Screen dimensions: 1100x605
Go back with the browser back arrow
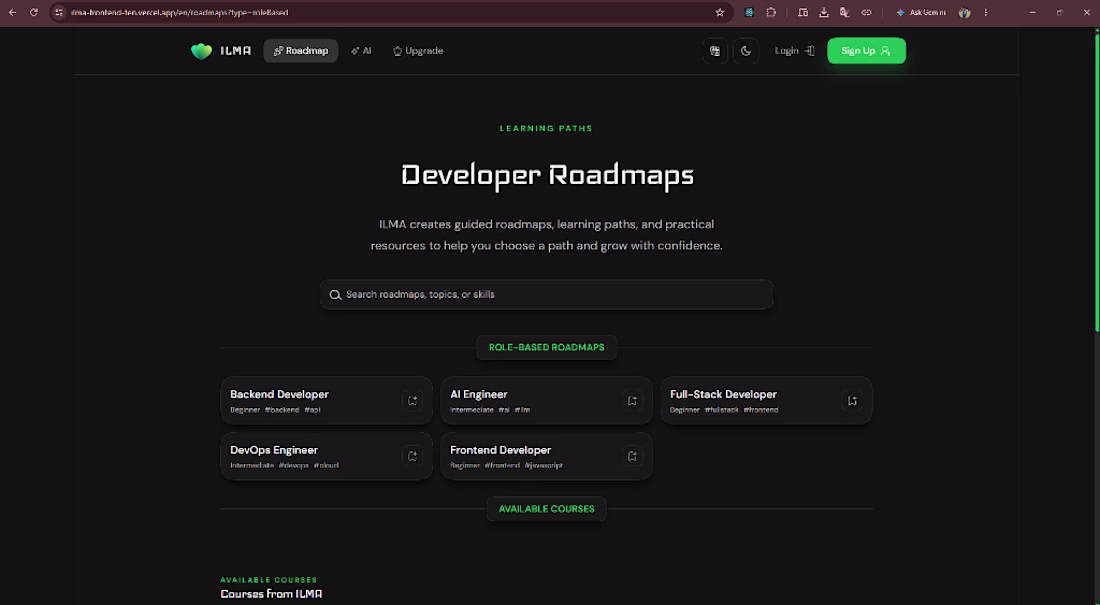tap(12, 12)
